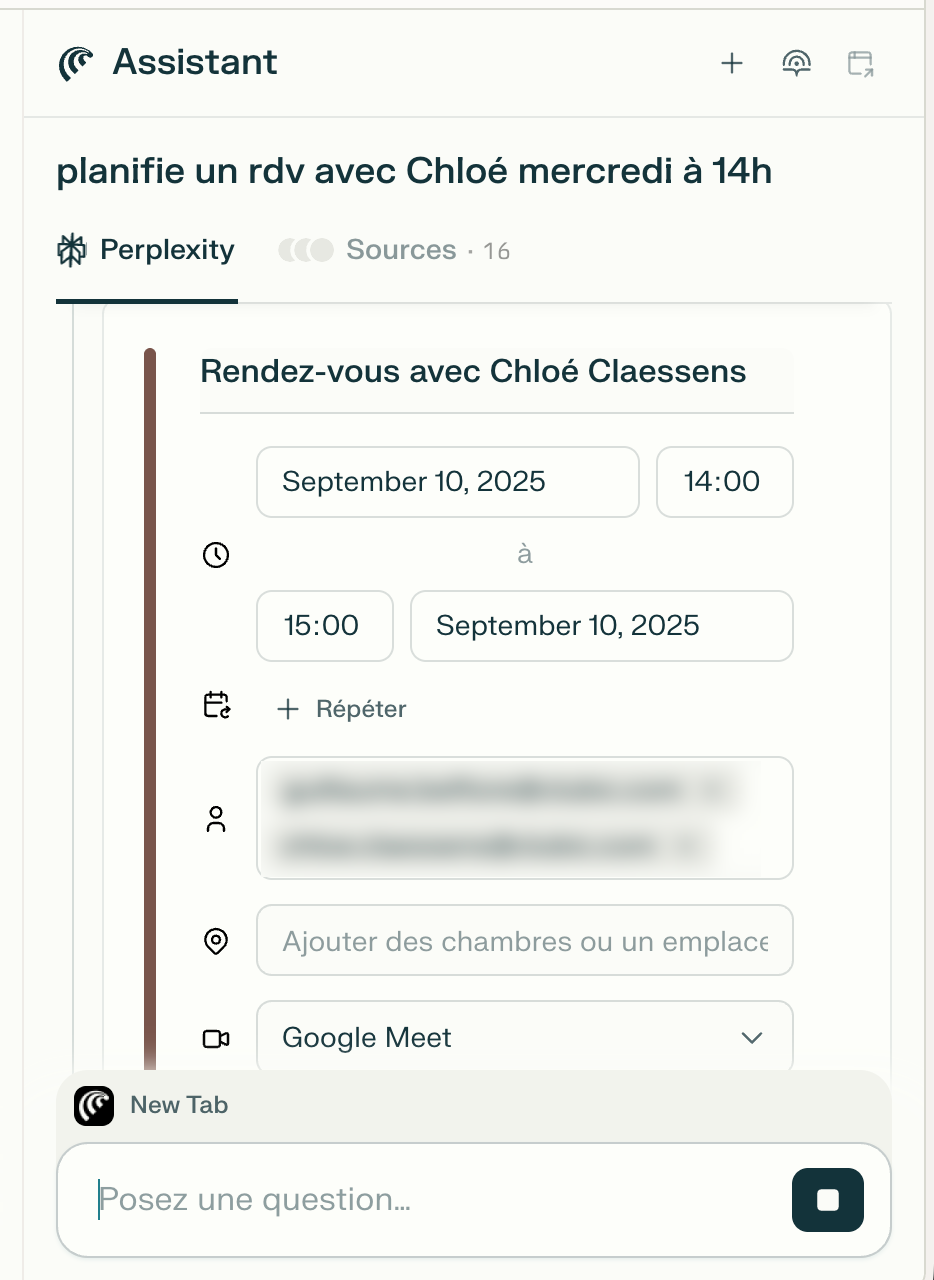This screenshot has width=934, height=1280.
Task: Click the location pin icon
Action: (216, 941)
